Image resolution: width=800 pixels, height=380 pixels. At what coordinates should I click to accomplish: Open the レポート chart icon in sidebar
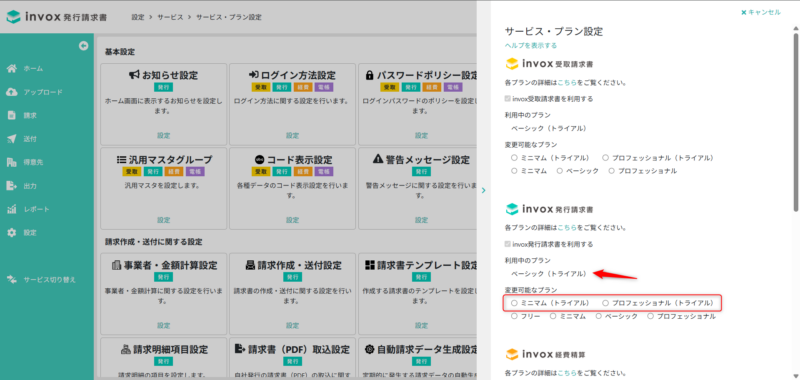pyautogui.click(x=11, y=209)
